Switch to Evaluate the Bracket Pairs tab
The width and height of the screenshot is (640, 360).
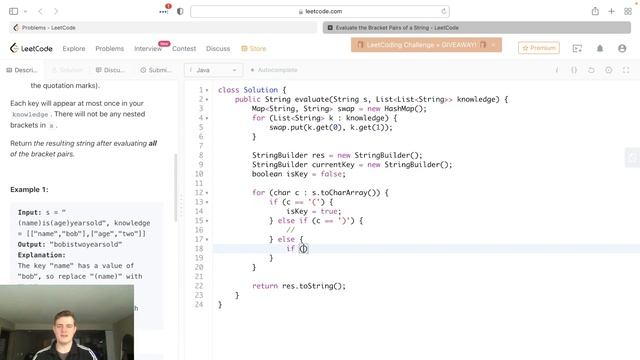[477, 28]
